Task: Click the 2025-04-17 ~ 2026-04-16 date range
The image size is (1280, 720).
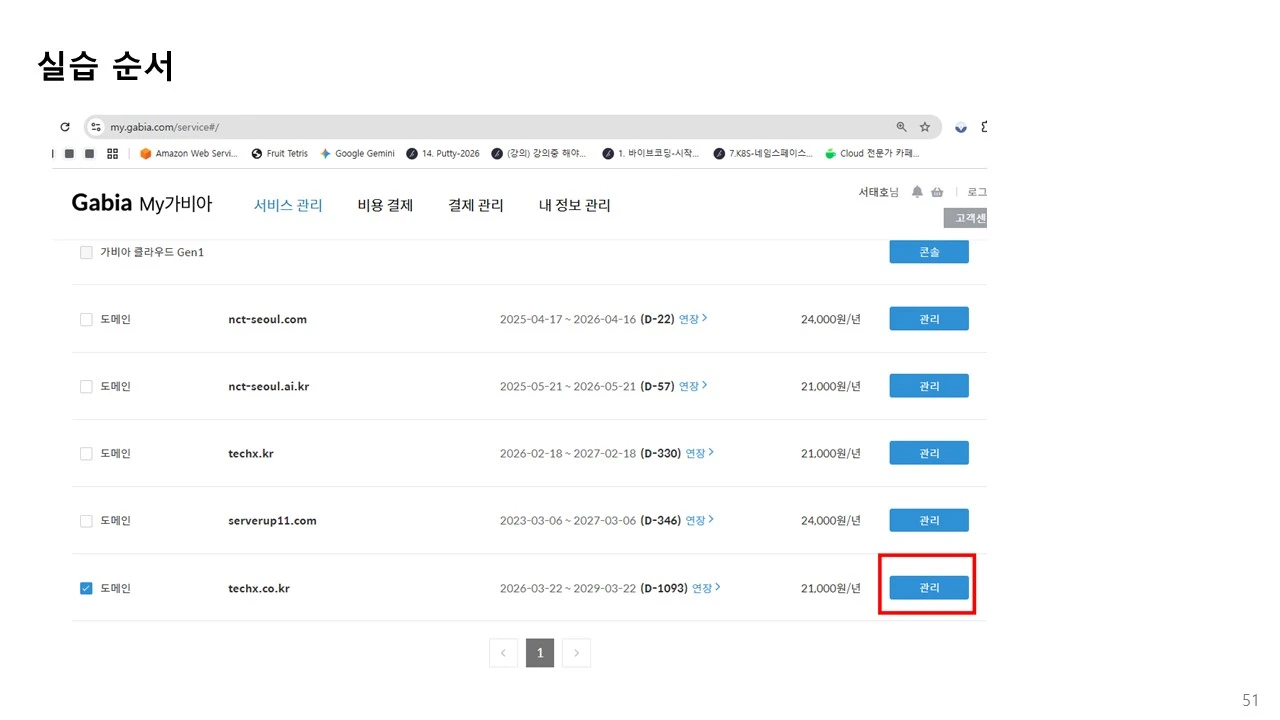Action: (568, 319)
